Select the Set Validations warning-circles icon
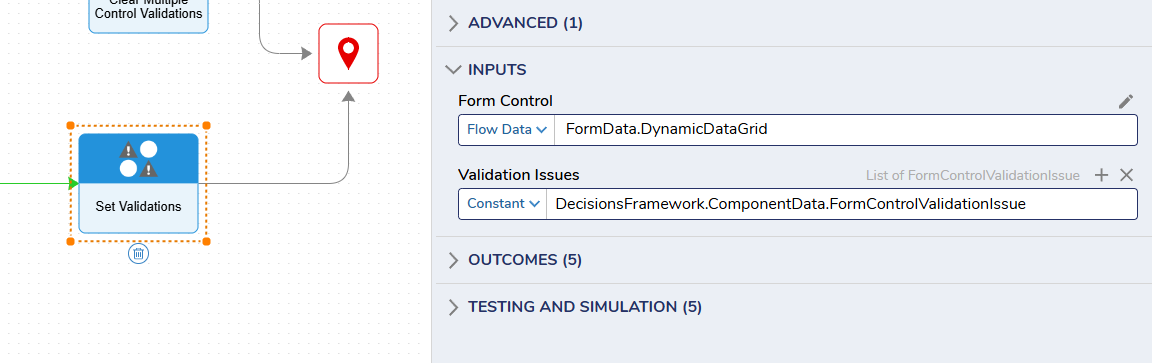The height and width of the screenshot is (363, 1152). 139,159
